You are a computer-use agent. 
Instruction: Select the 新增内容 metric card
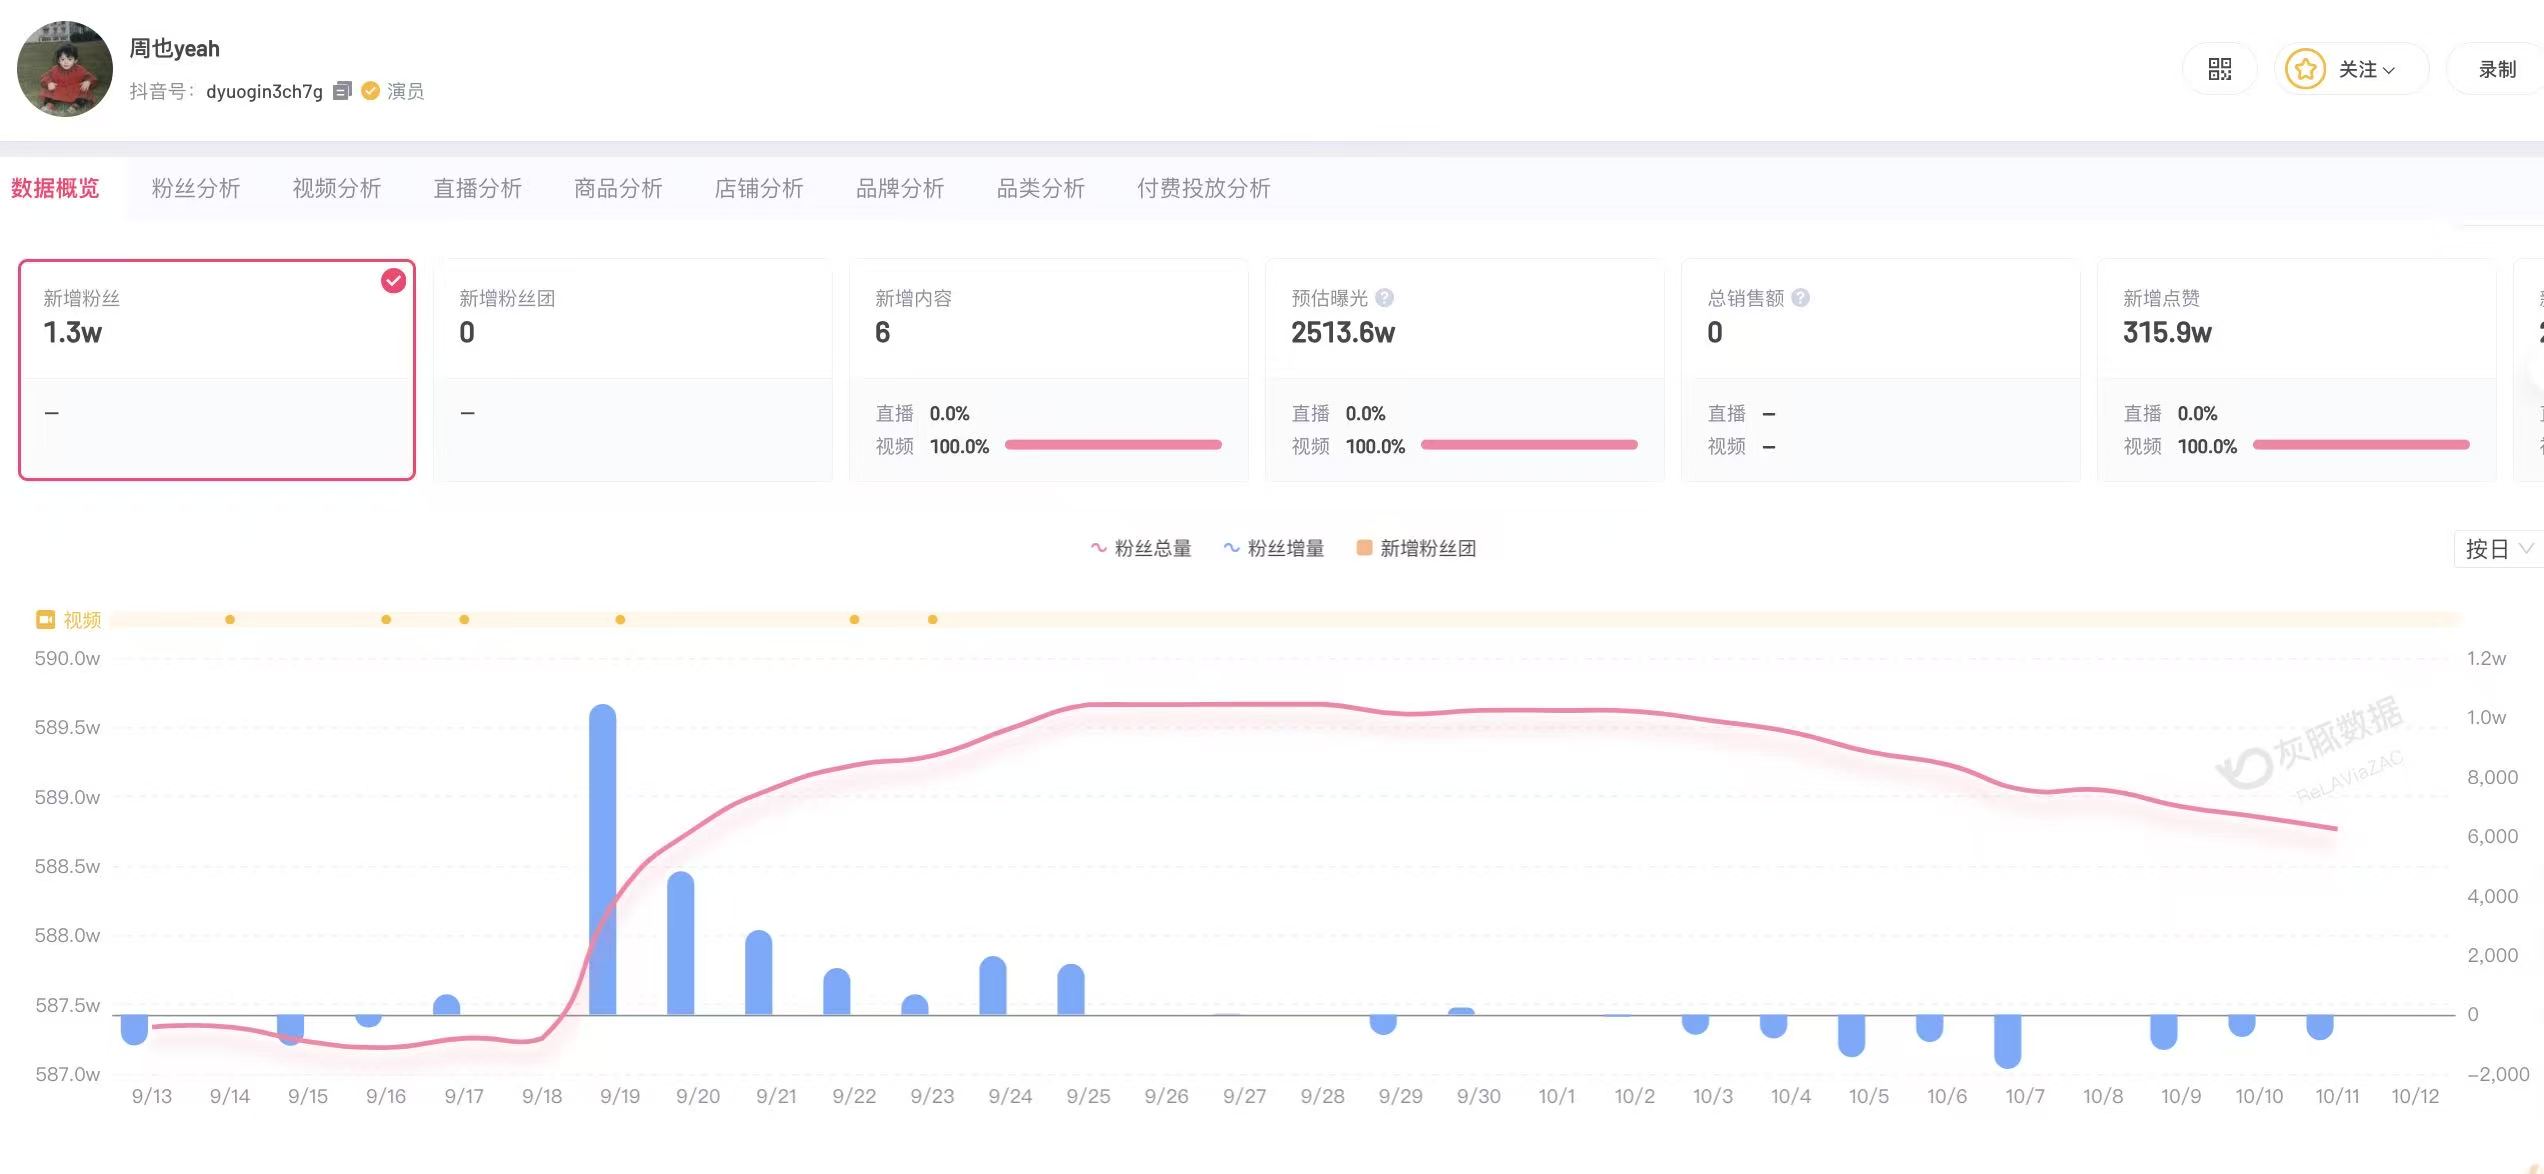click(x=1049, y=370)
